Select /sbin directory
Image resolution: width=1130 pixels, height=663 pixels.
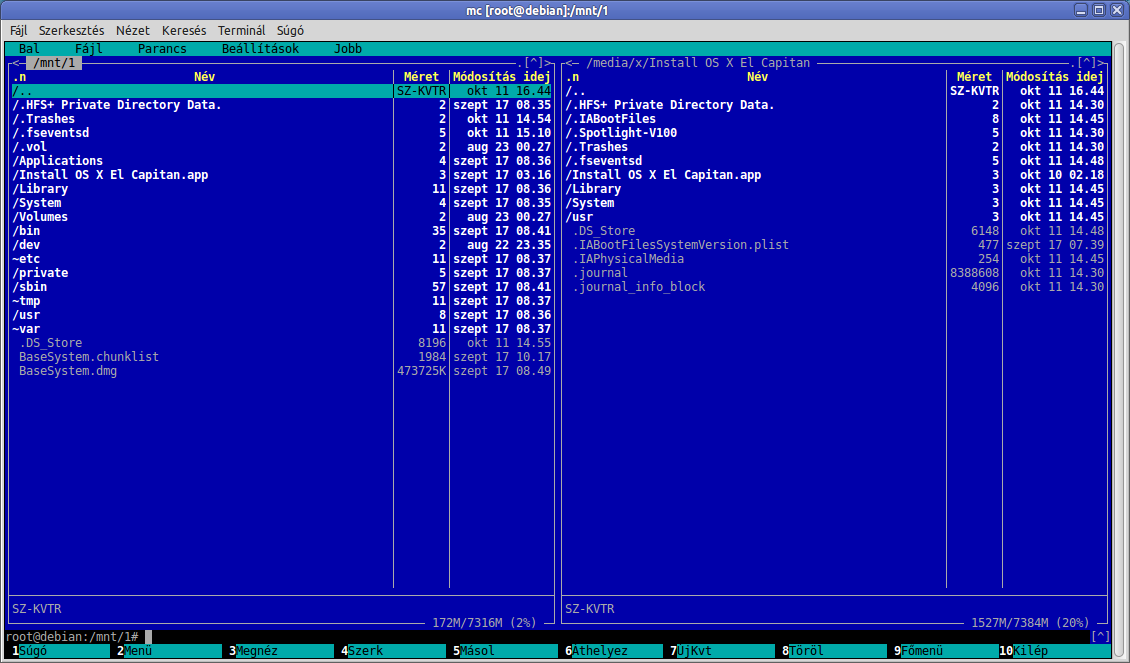pyautogui.click(x=281, y=287)
